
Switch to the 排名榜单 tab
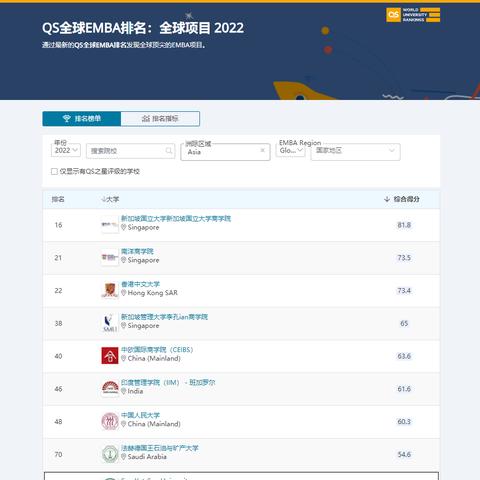(82, 119)
